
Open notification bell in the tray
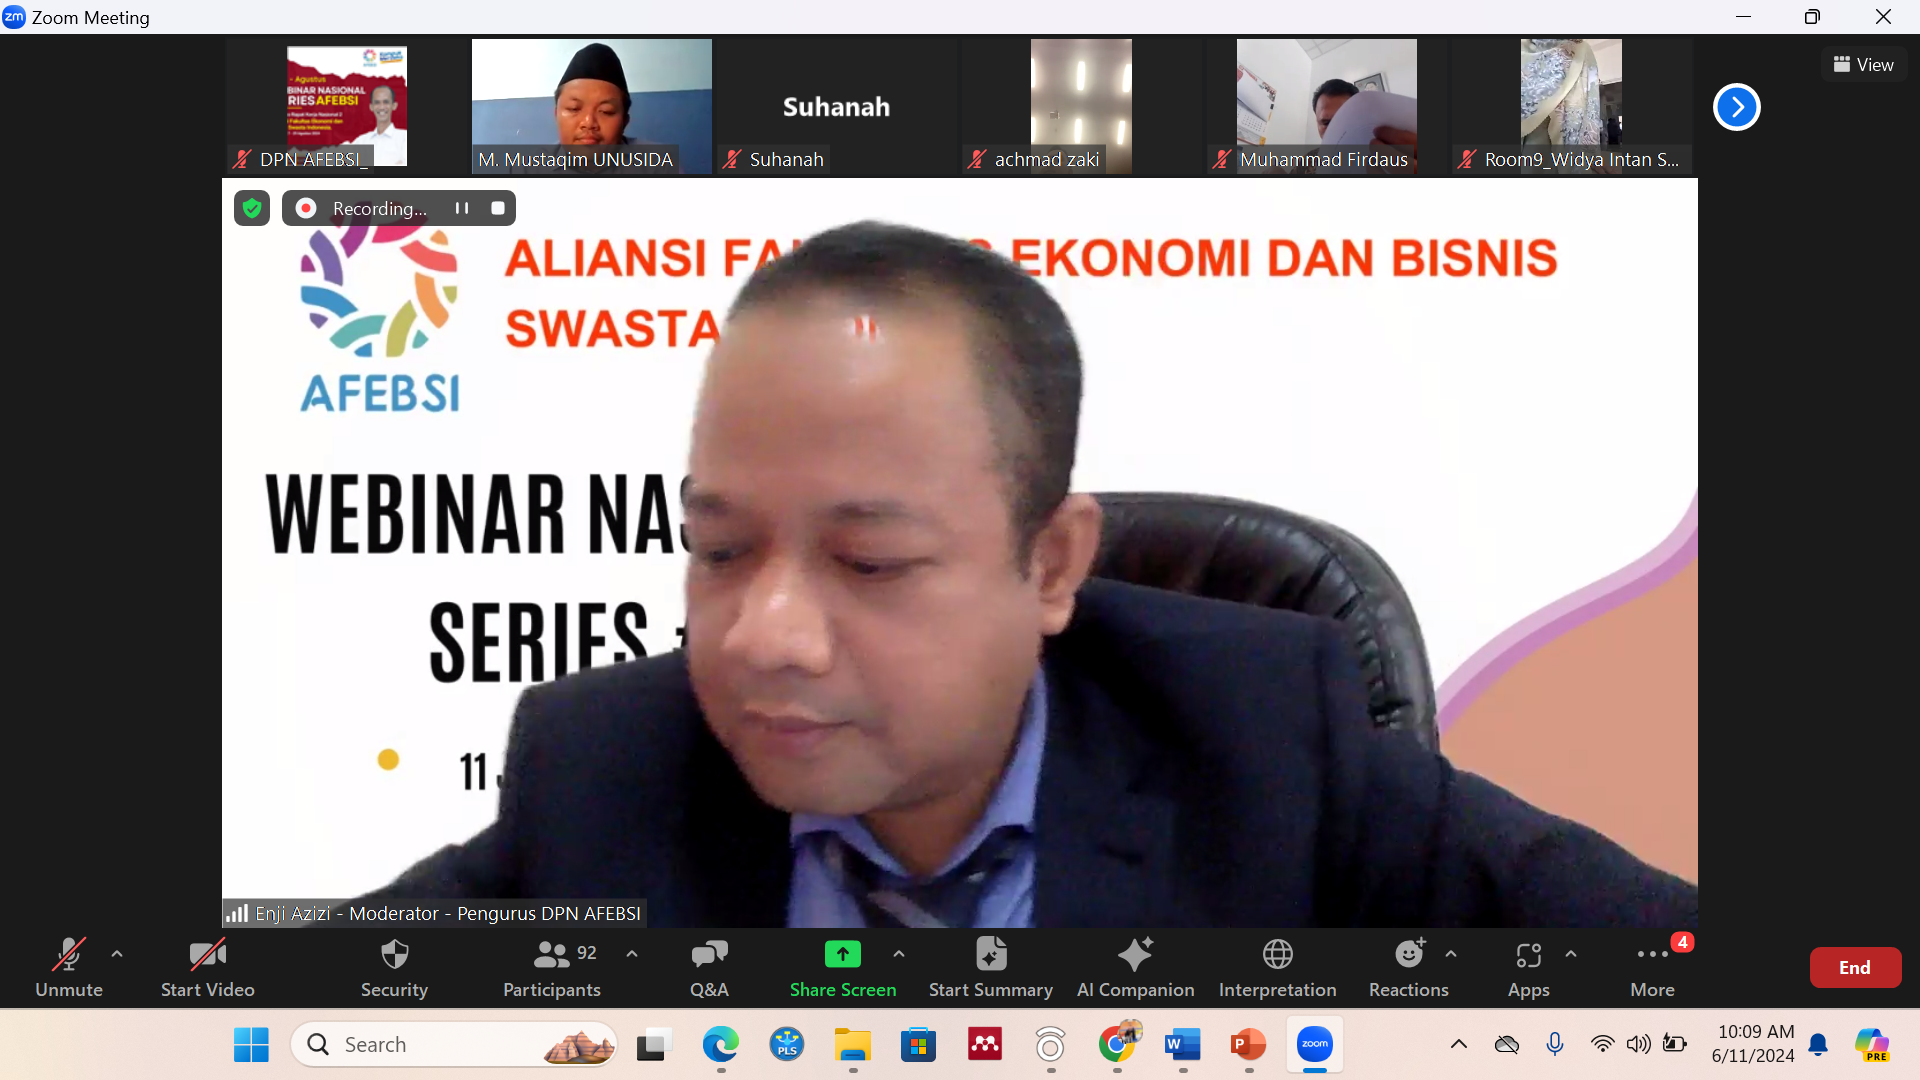pyautogui.click(x=1819, y=1045)
